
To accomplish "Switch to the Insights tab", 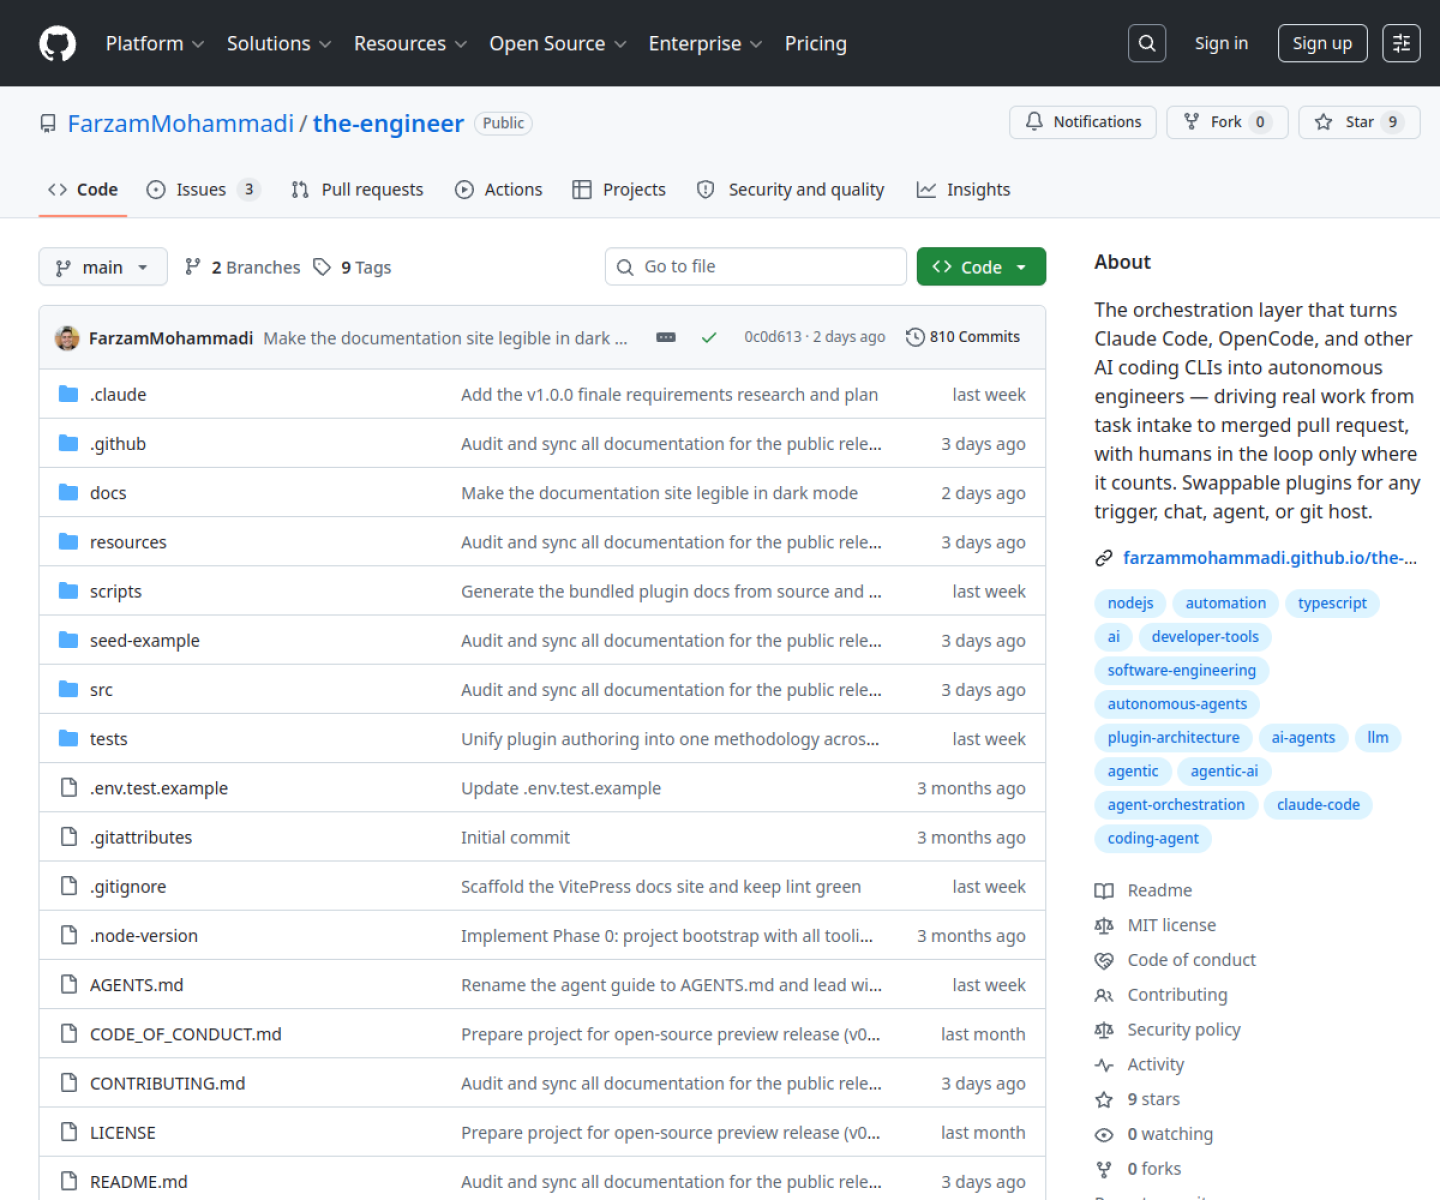I will click(x=963, y=190).
